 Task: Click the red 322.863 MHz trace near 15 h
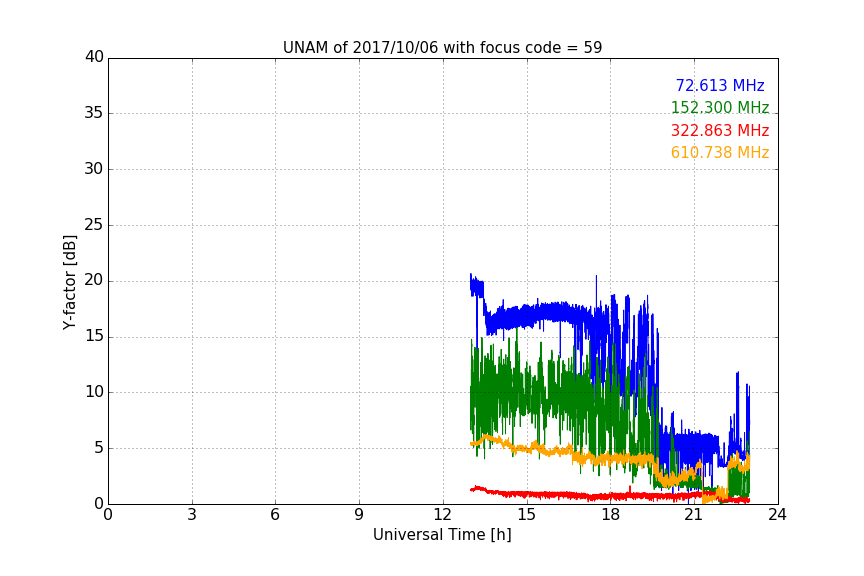pyautogui.click(x=527, y=494)
